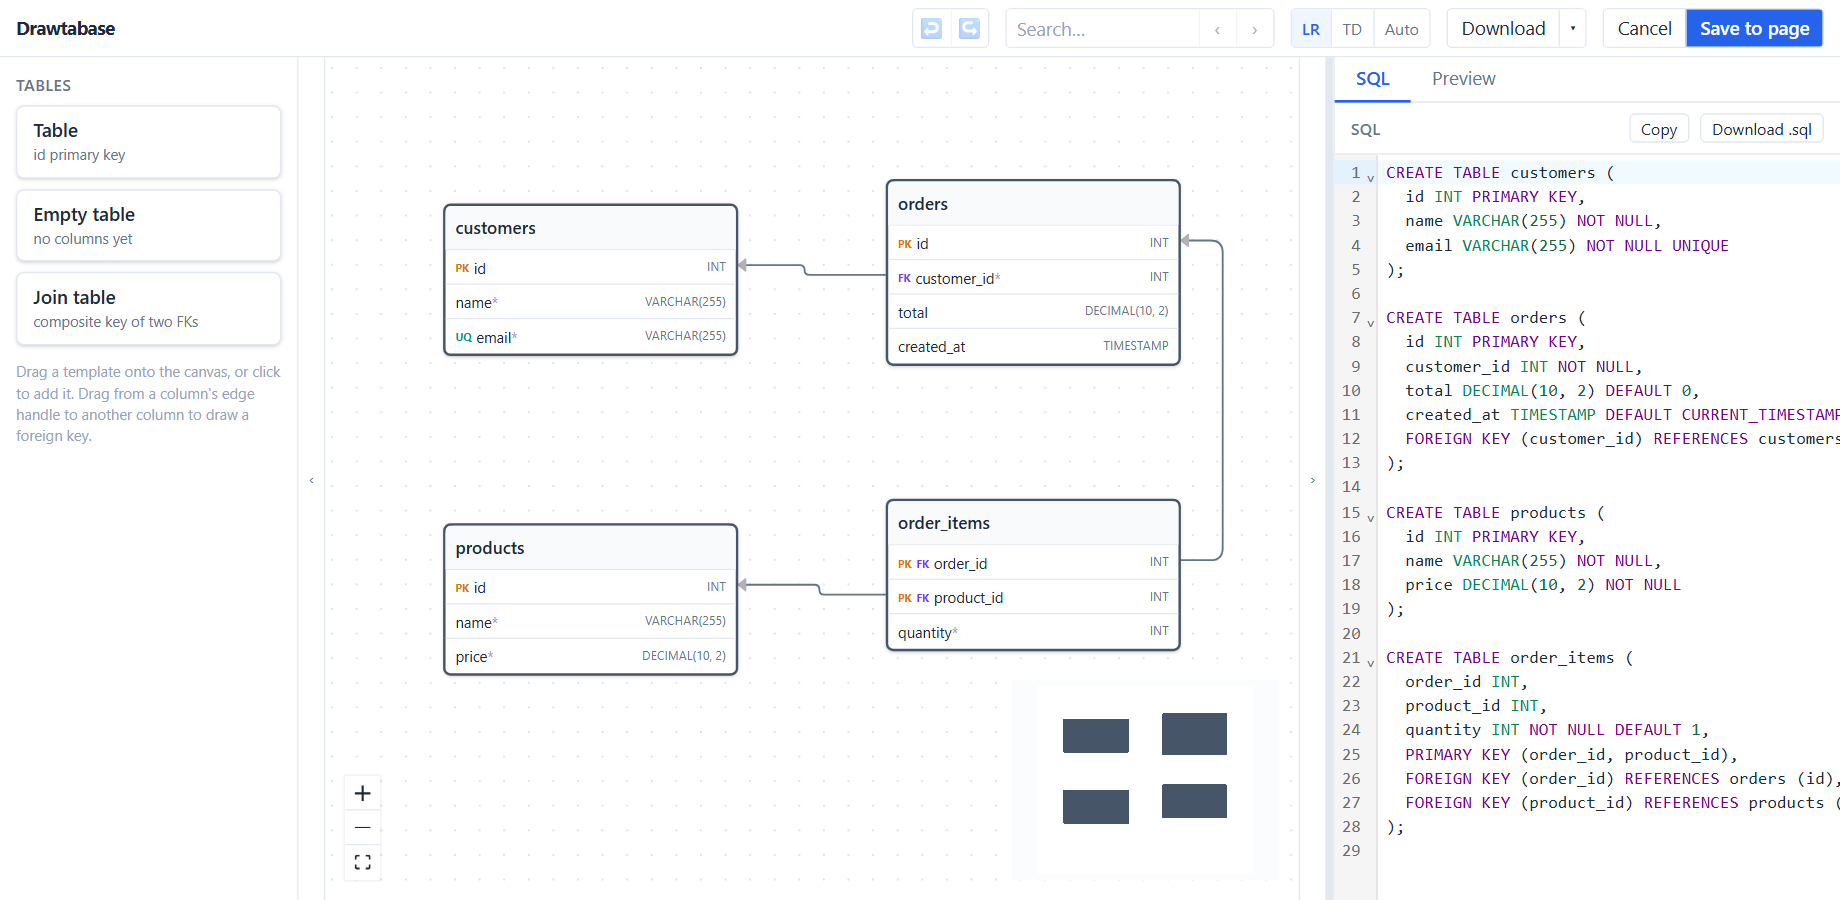Add the Empty table template
Image resolution: width=1840 pixels, height=900 pixels.
click(149, 226)
